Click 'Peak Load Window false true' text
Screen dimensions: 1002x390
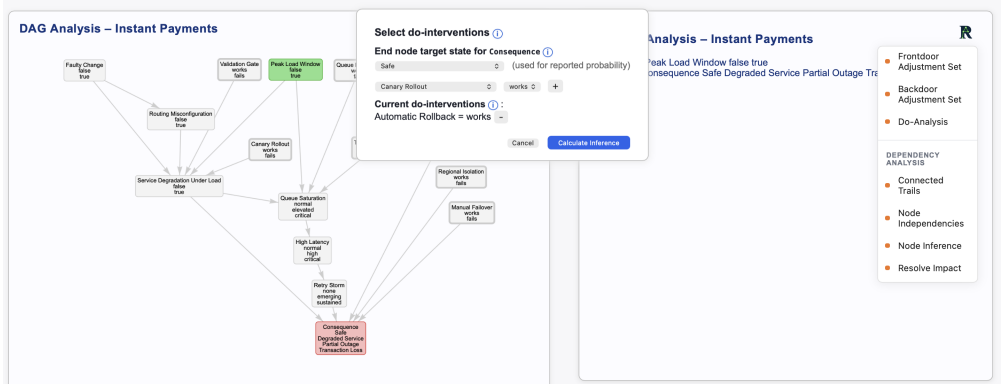[x=707, y=63]
